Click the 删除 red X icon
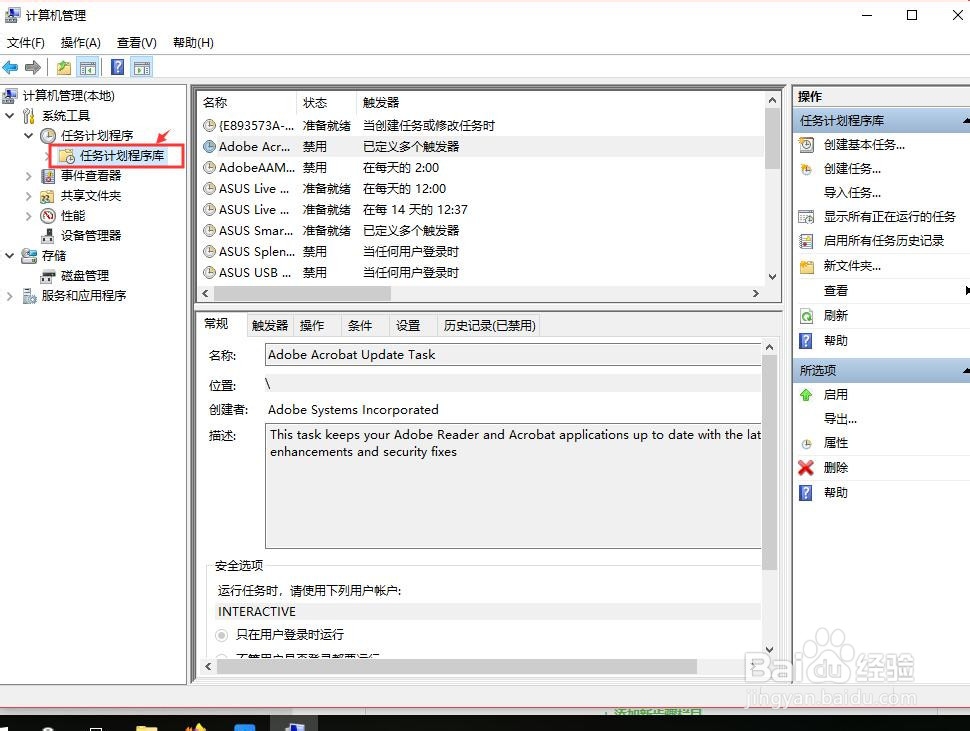970x731 pixels. point(806,467)
